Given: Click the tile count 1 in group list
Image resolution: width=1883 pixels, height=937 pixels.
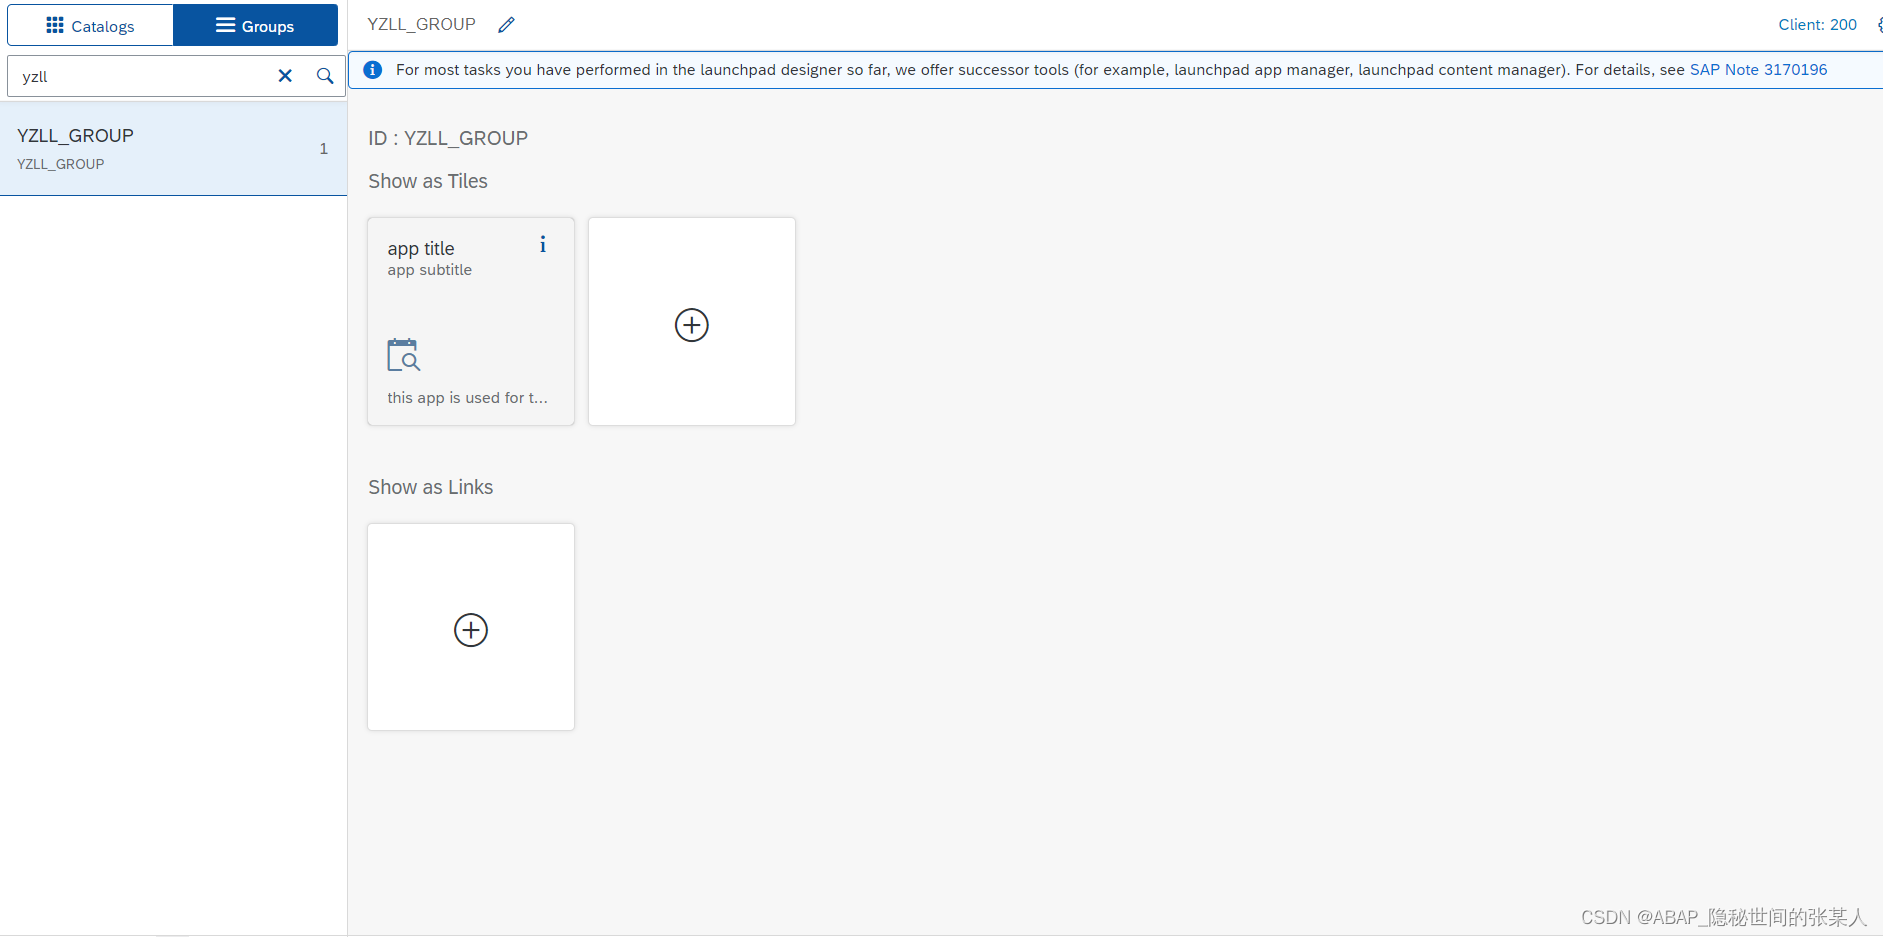Looking at the screenshot, I should click(323, 148).
